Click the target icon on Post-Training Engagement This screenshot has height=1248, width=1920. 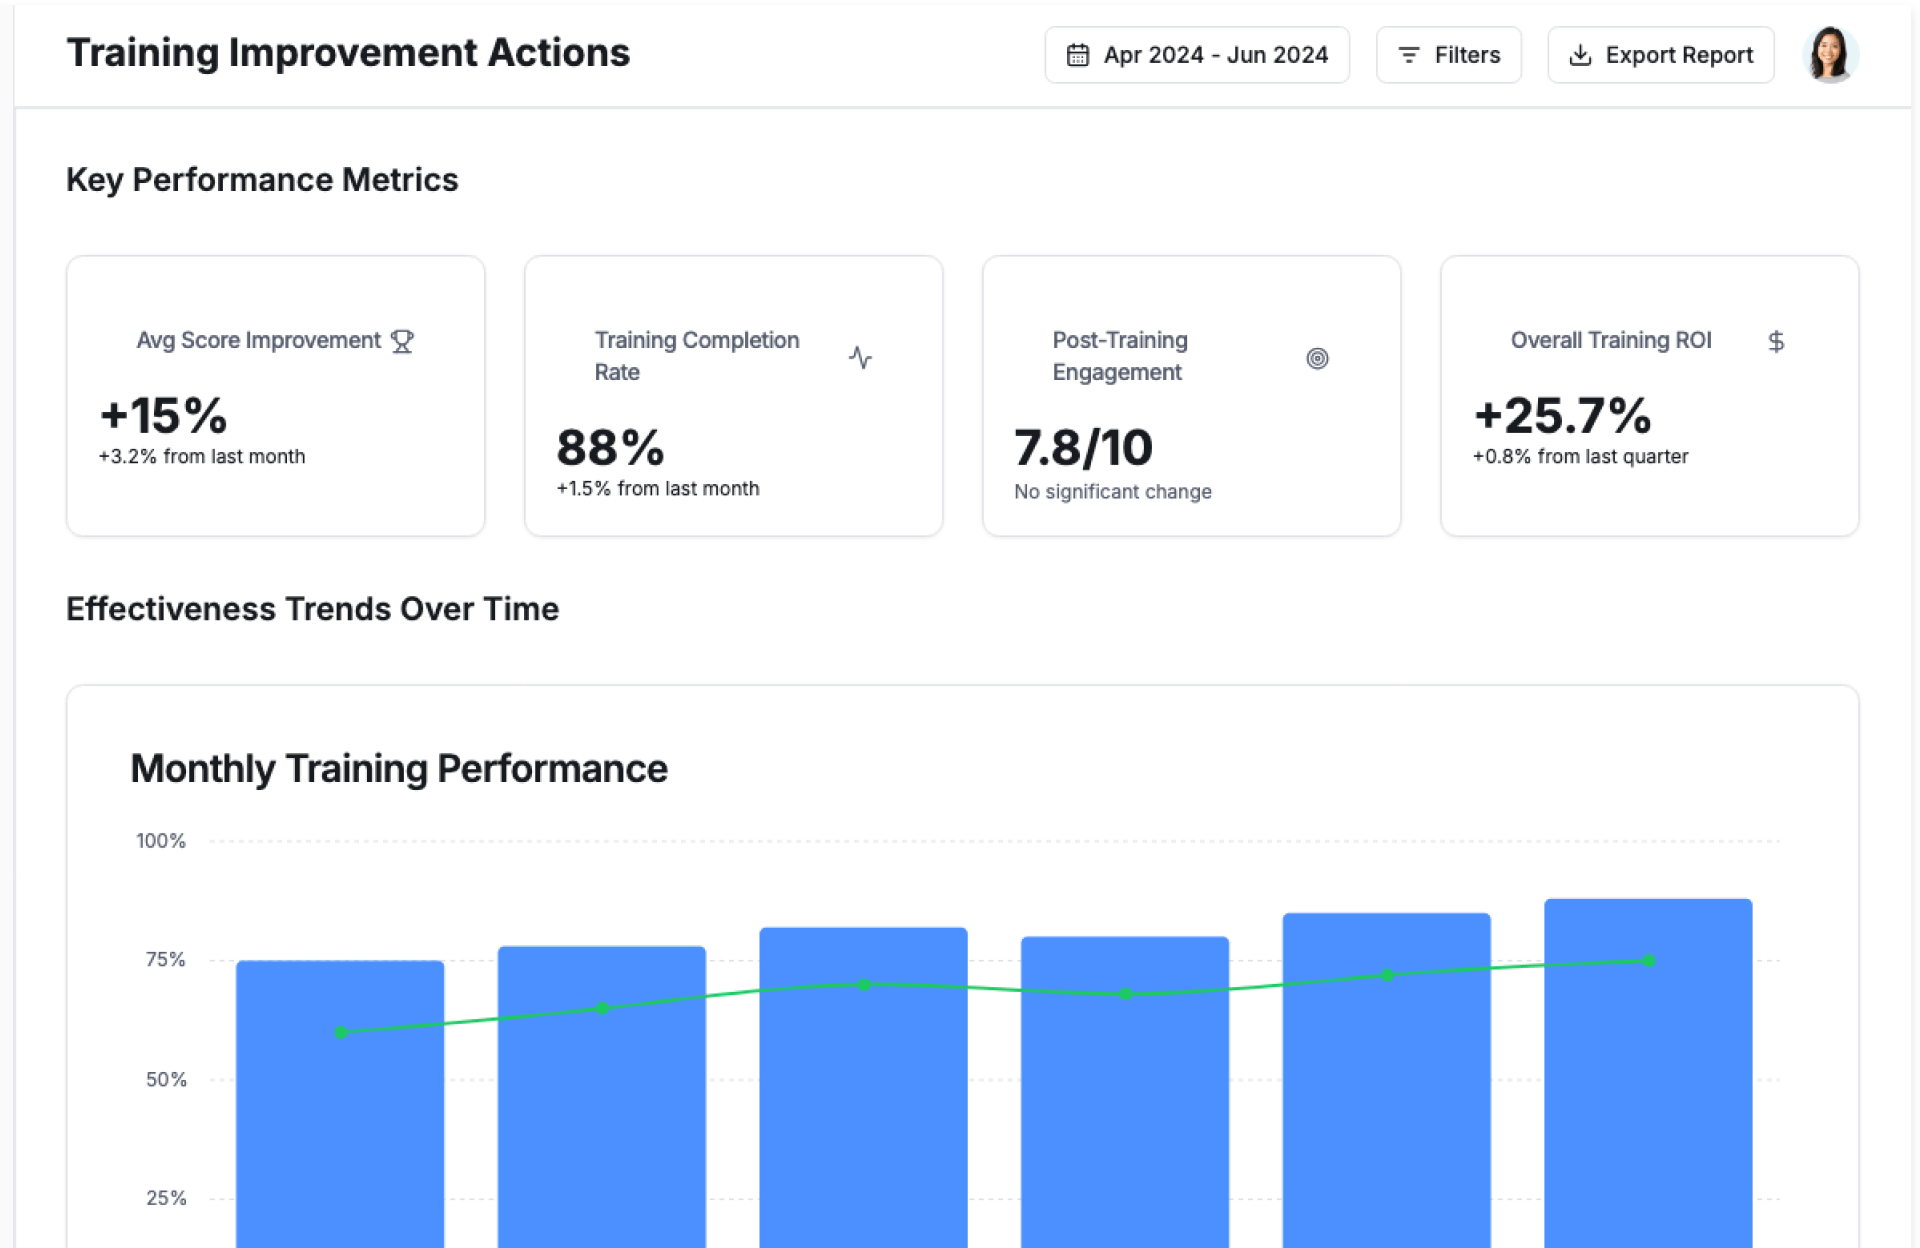coord(1317,358)
